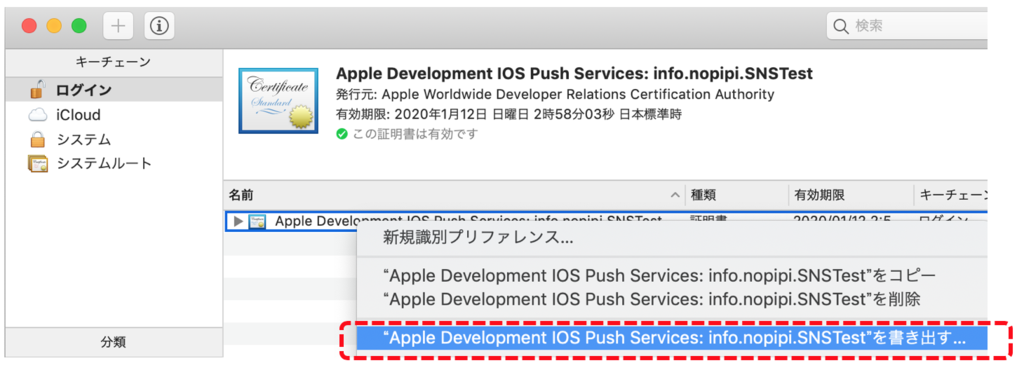Viewport: 1024px width, 370px height.
Task: Click the small certificate icon in list row
Action: point(257,221)
